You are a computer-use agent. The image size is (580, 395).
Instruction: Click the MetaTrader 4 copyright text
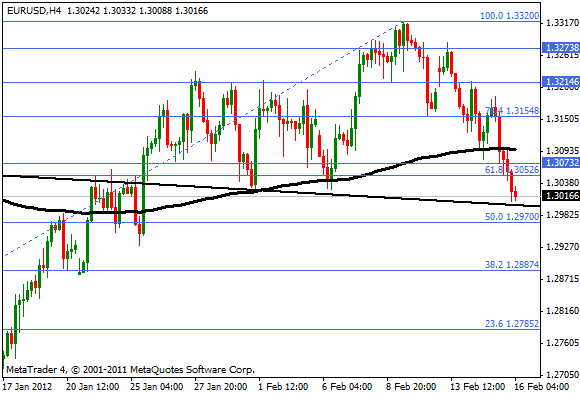(131, 369)
